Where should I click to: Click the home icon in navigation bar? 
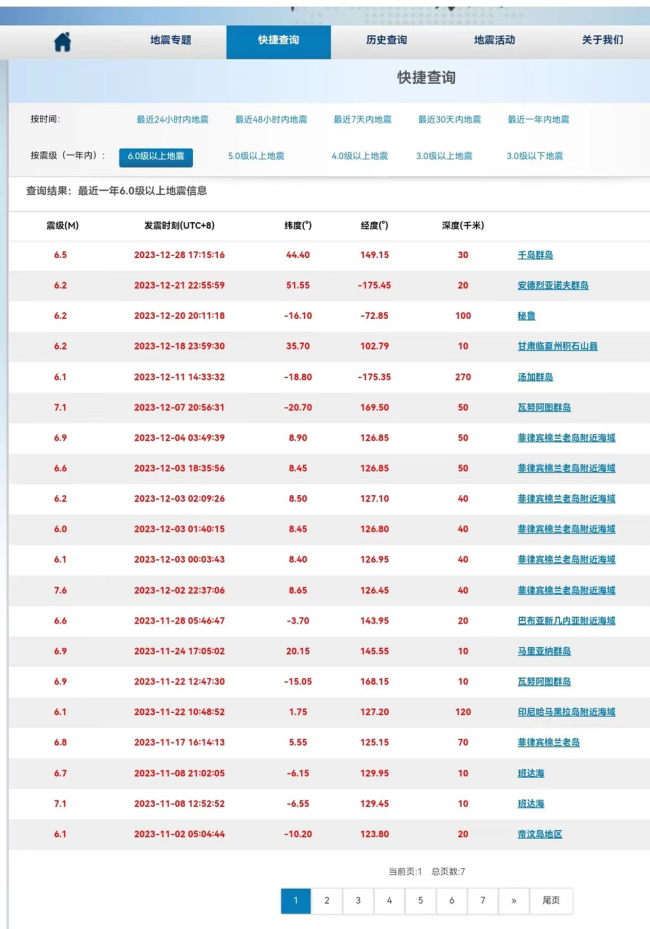[62, 42]
